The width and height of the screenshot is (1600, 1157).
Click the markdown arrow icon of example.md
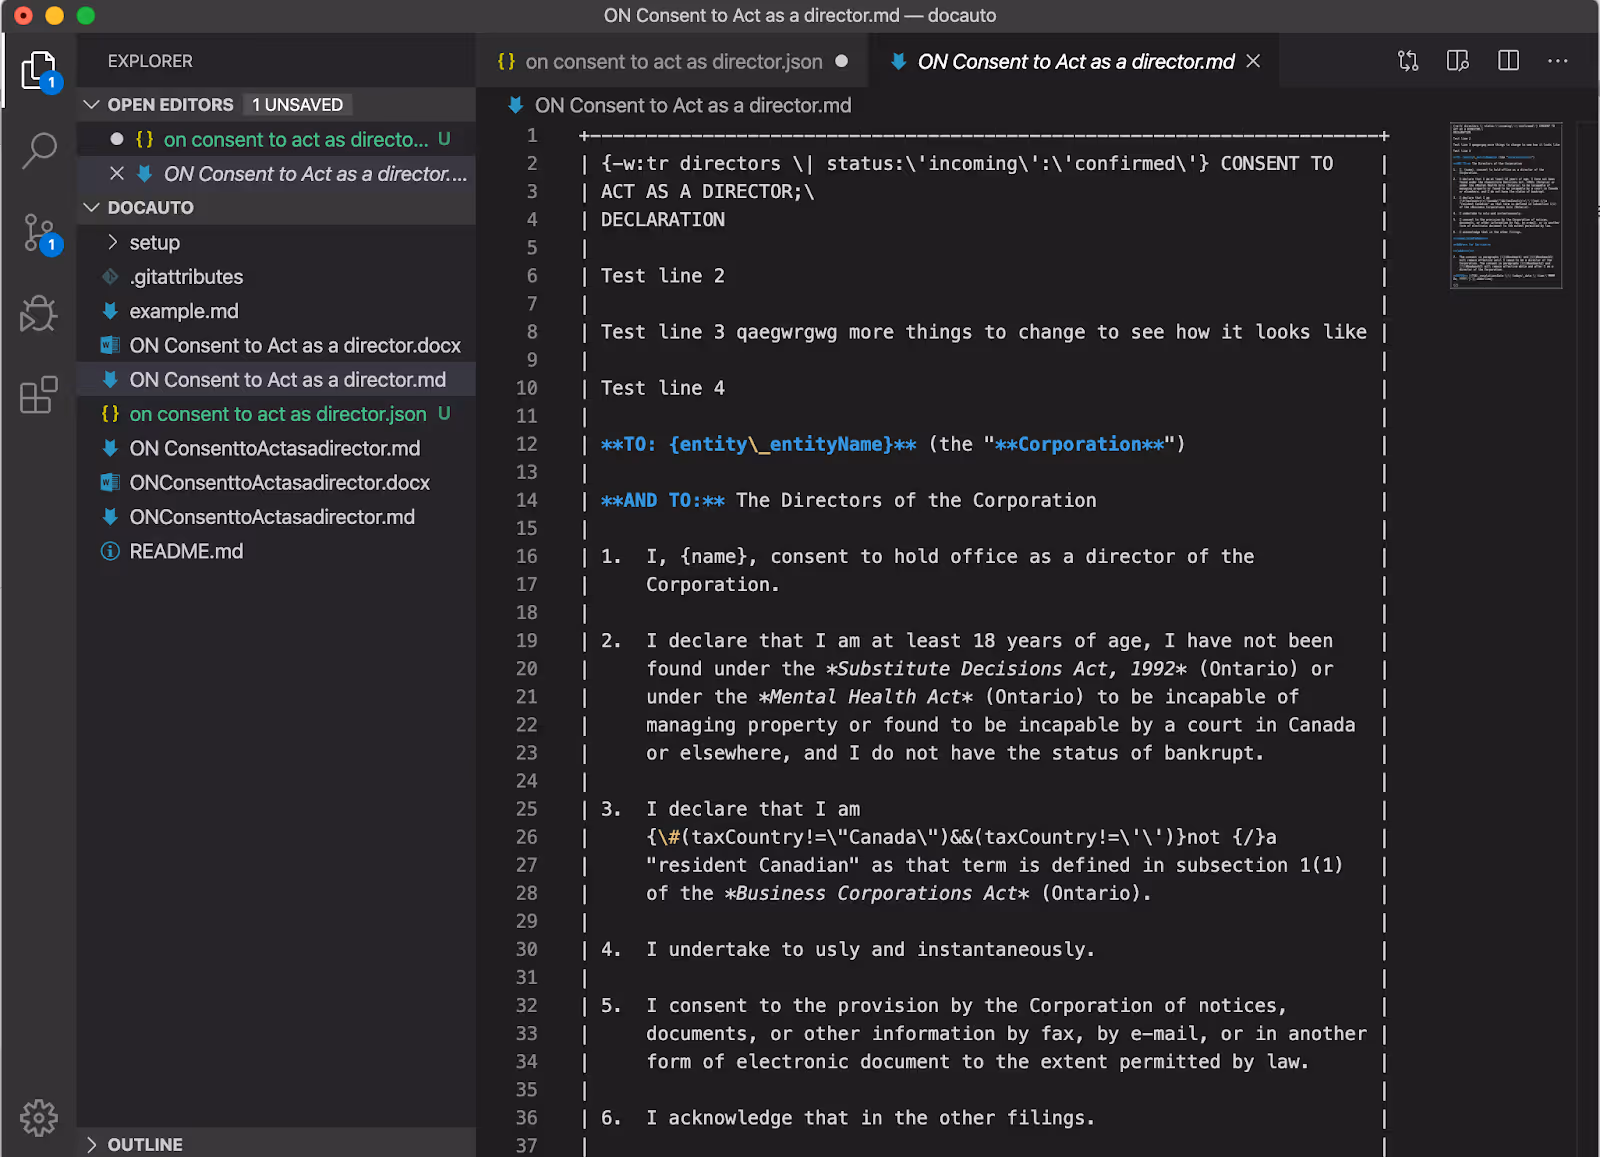110,311
